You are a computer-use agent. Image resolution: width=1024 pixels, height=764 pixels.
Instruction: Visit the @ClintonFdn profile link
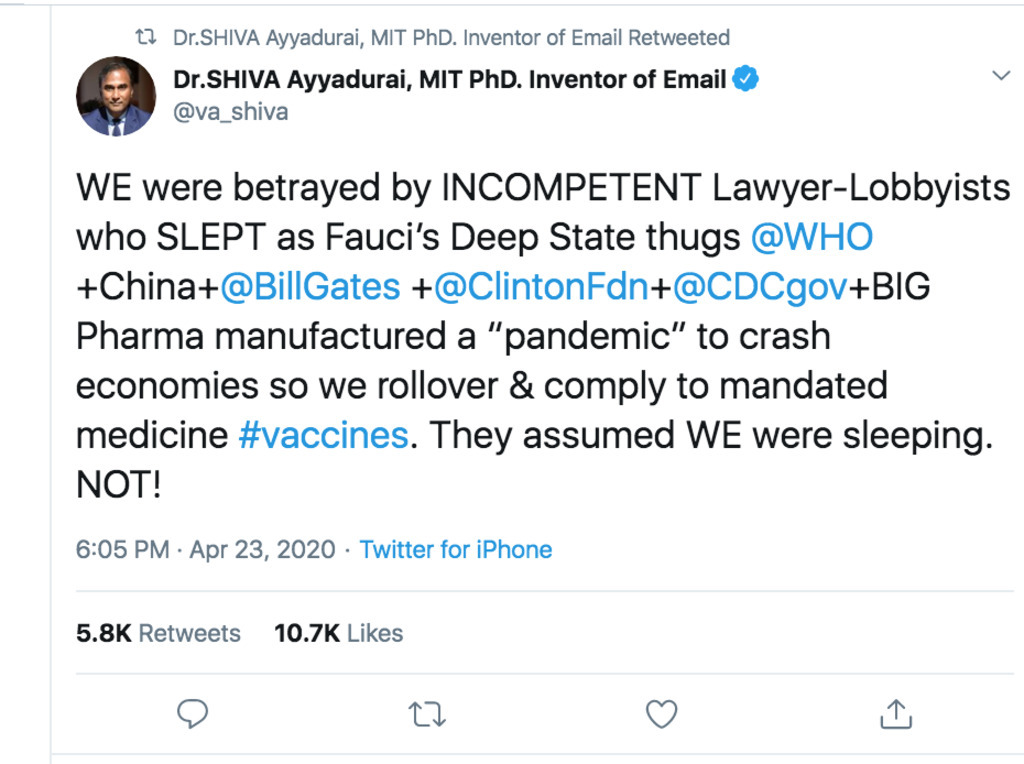[x=541, y=287]
